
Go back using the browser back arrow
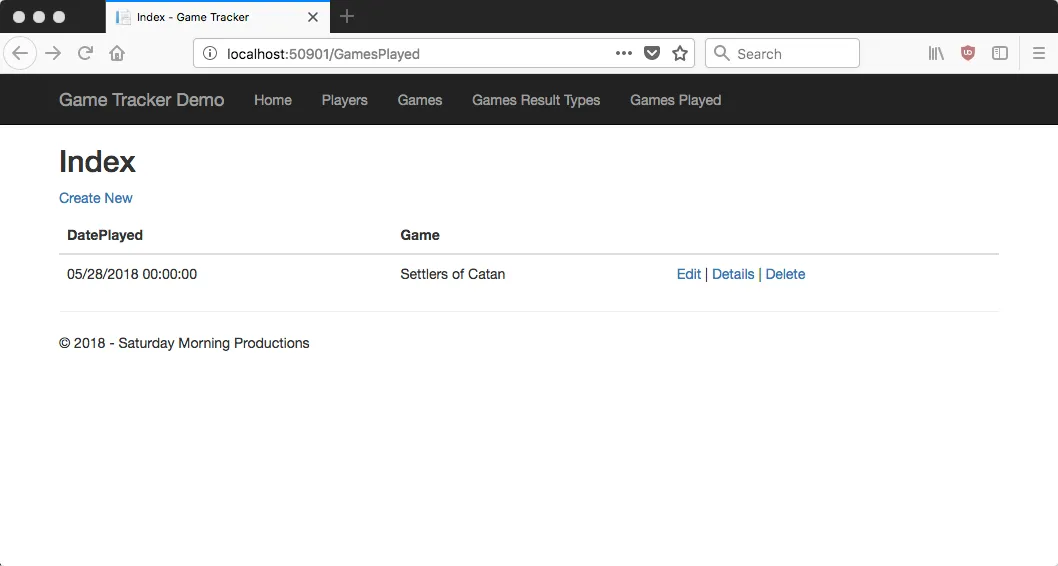20,53
